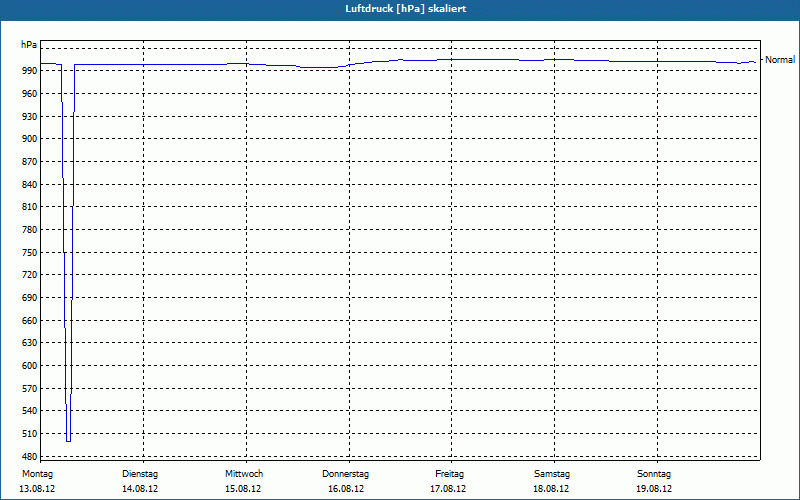Click the date 19.08.12
The width and height of the screenshot is (800, 500).
point(654,489)
